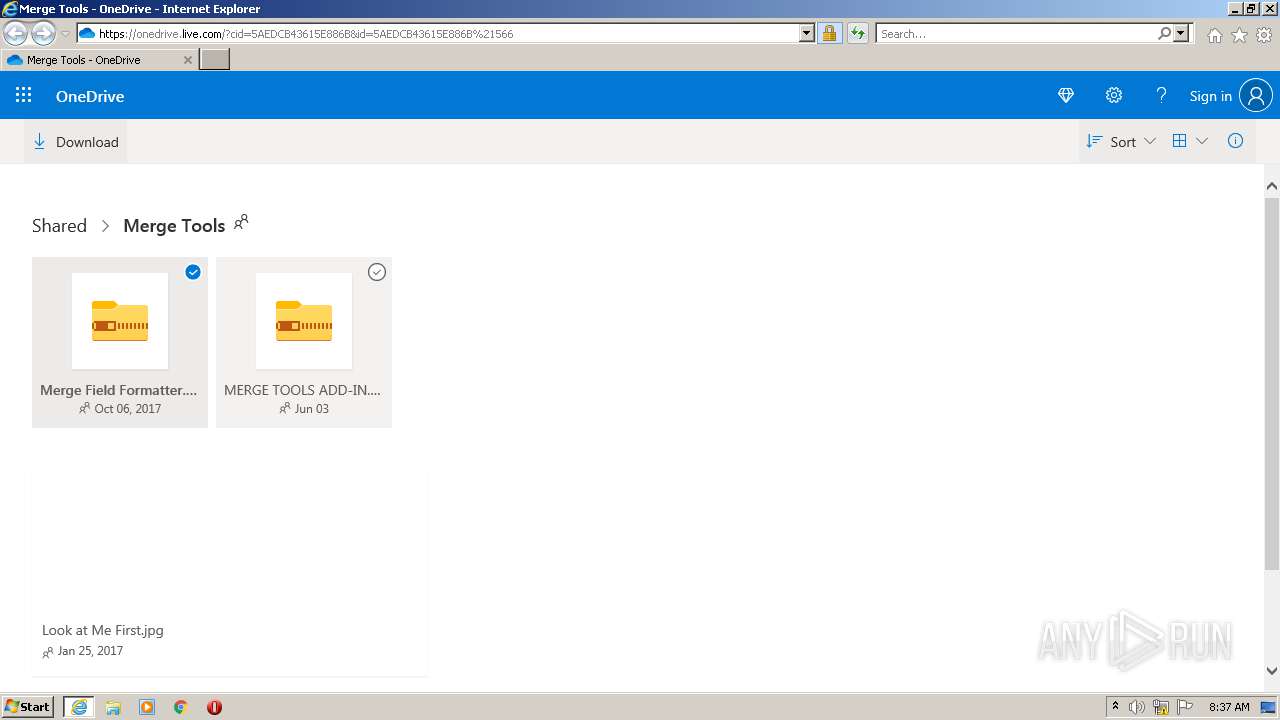This screenshot has height=720, width=1280.
Task: Open the Help question mark
Action: coord(1161,95)
